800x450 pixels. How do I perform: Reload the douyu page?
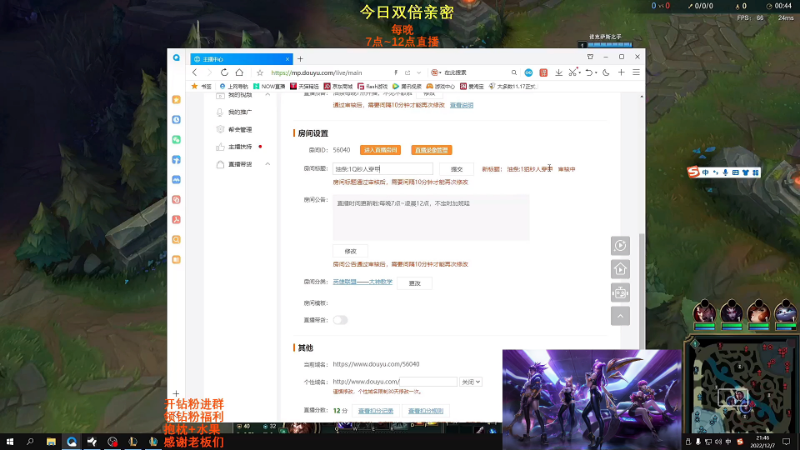224,72
